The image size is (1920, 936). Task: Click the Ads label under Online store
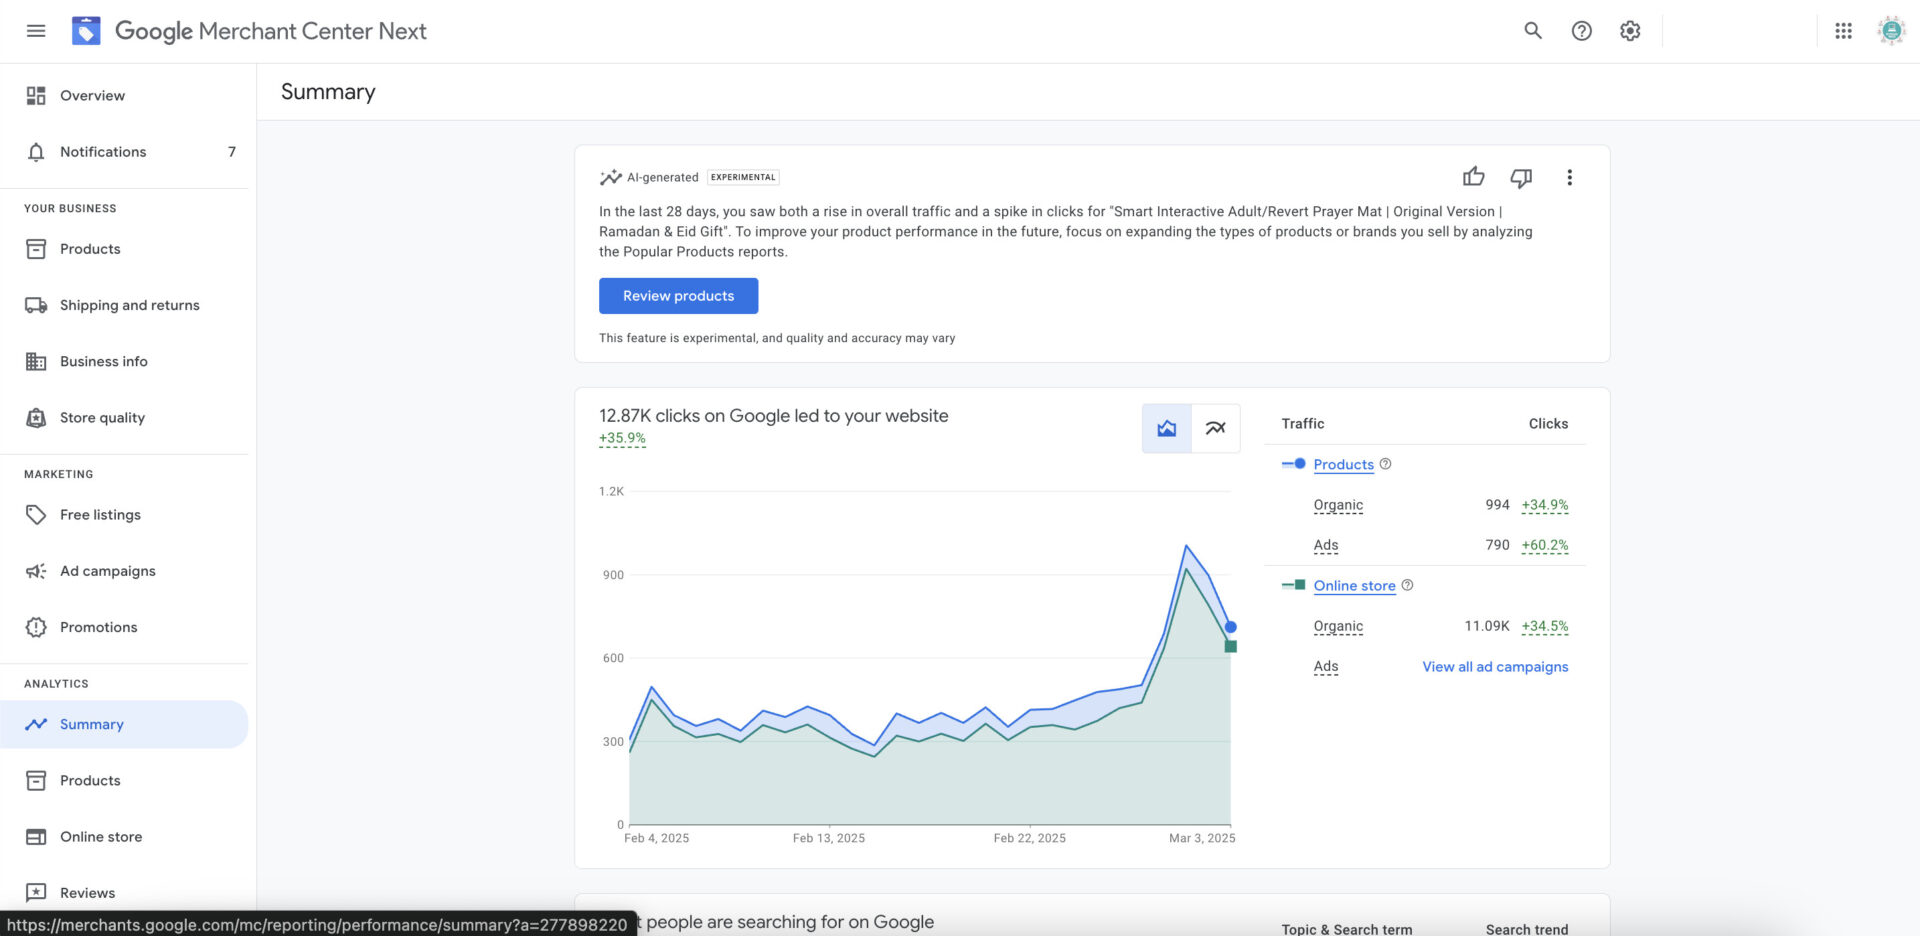[x=1326, y=666]
